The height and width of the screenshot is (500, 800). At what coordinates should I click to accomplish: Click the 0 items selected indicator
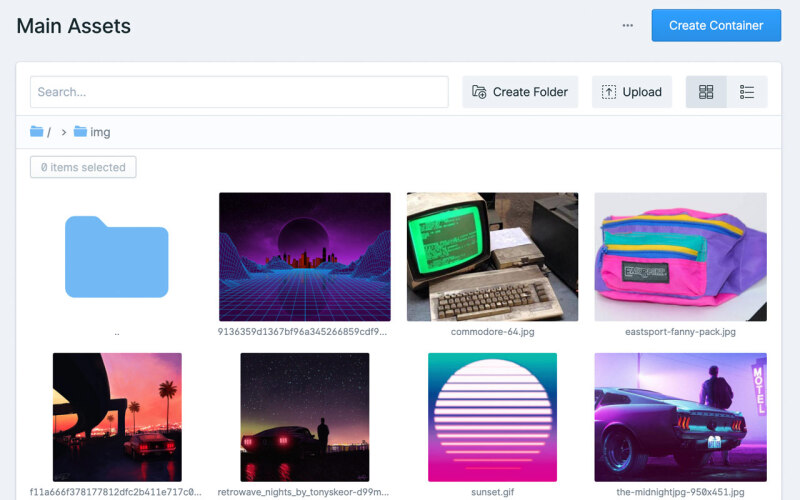point(83,167)
